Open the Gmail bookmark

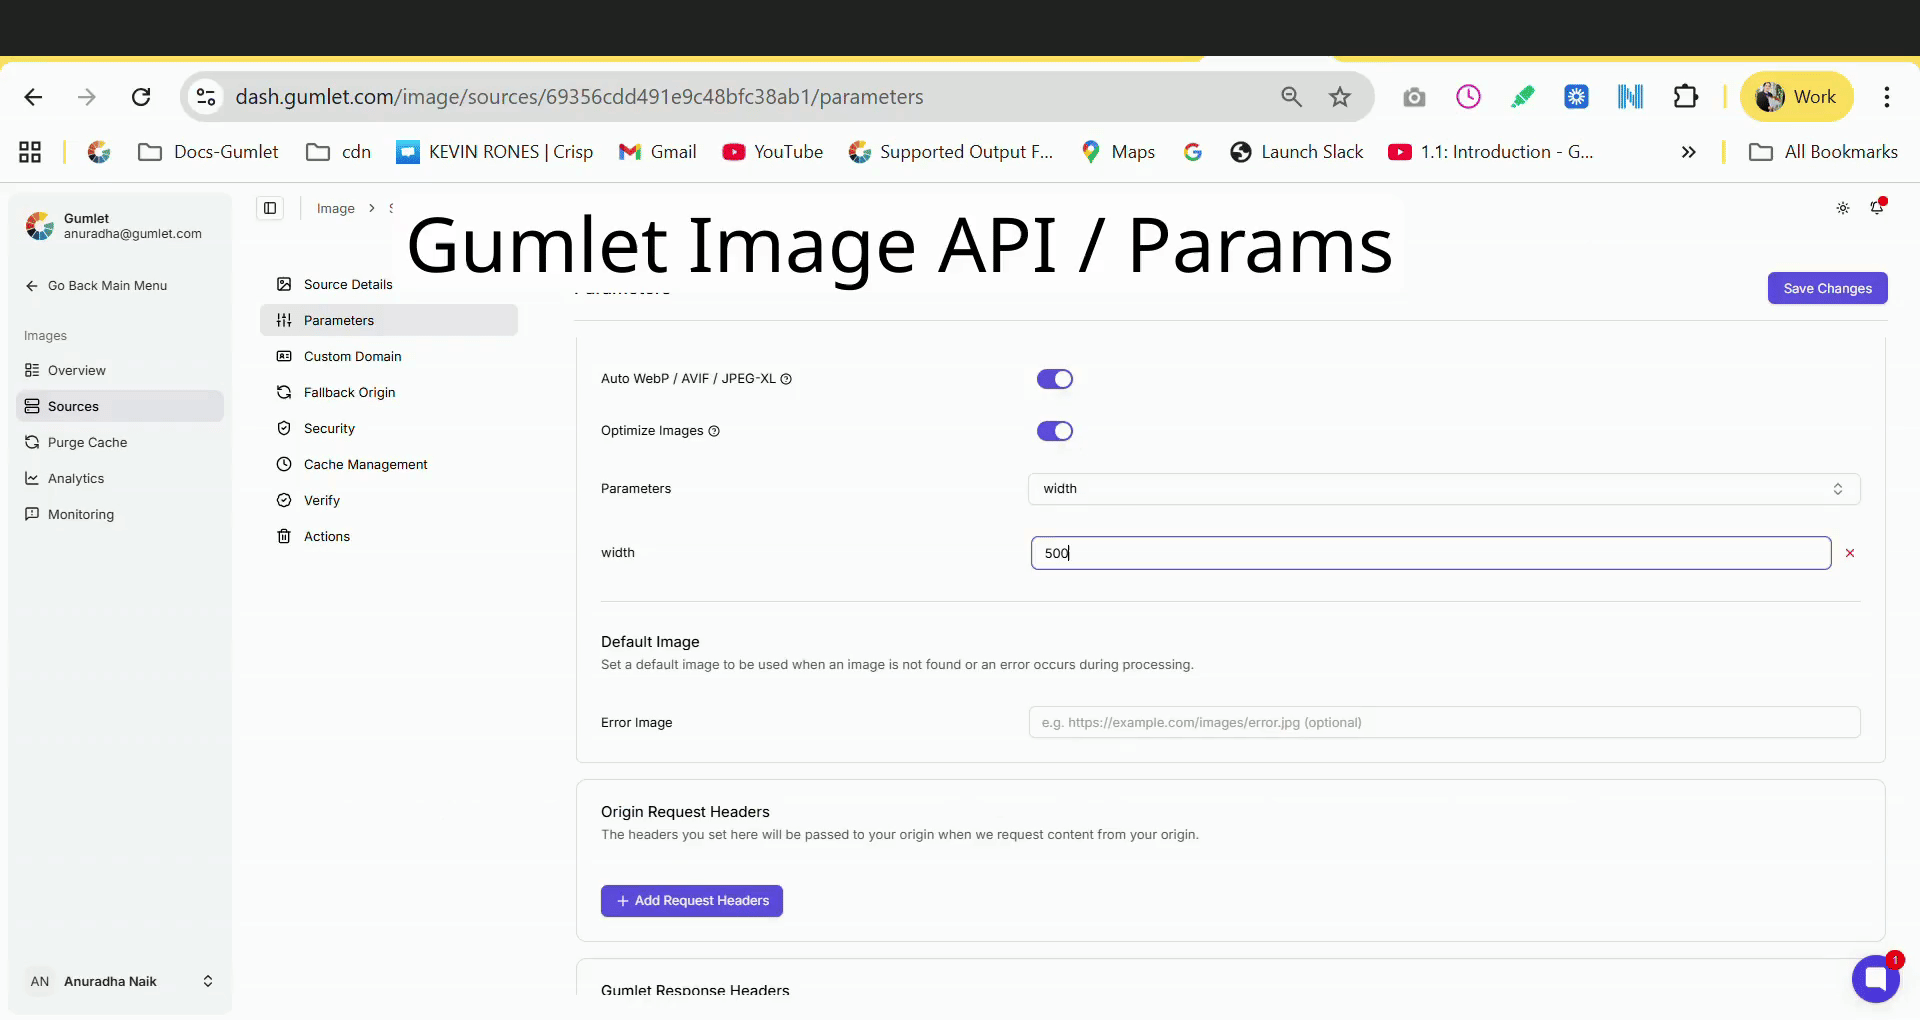658,152
